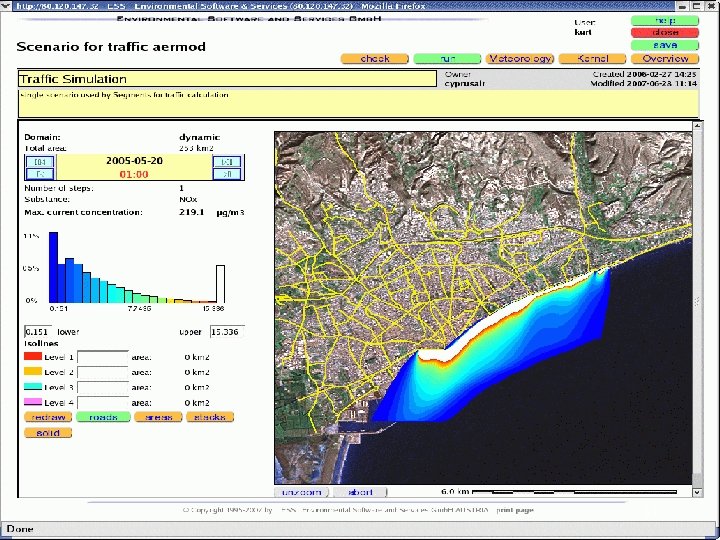Screen dimensions: 720x540
Task: Click the red 01:00 time text
Action: tap(134, 174)
